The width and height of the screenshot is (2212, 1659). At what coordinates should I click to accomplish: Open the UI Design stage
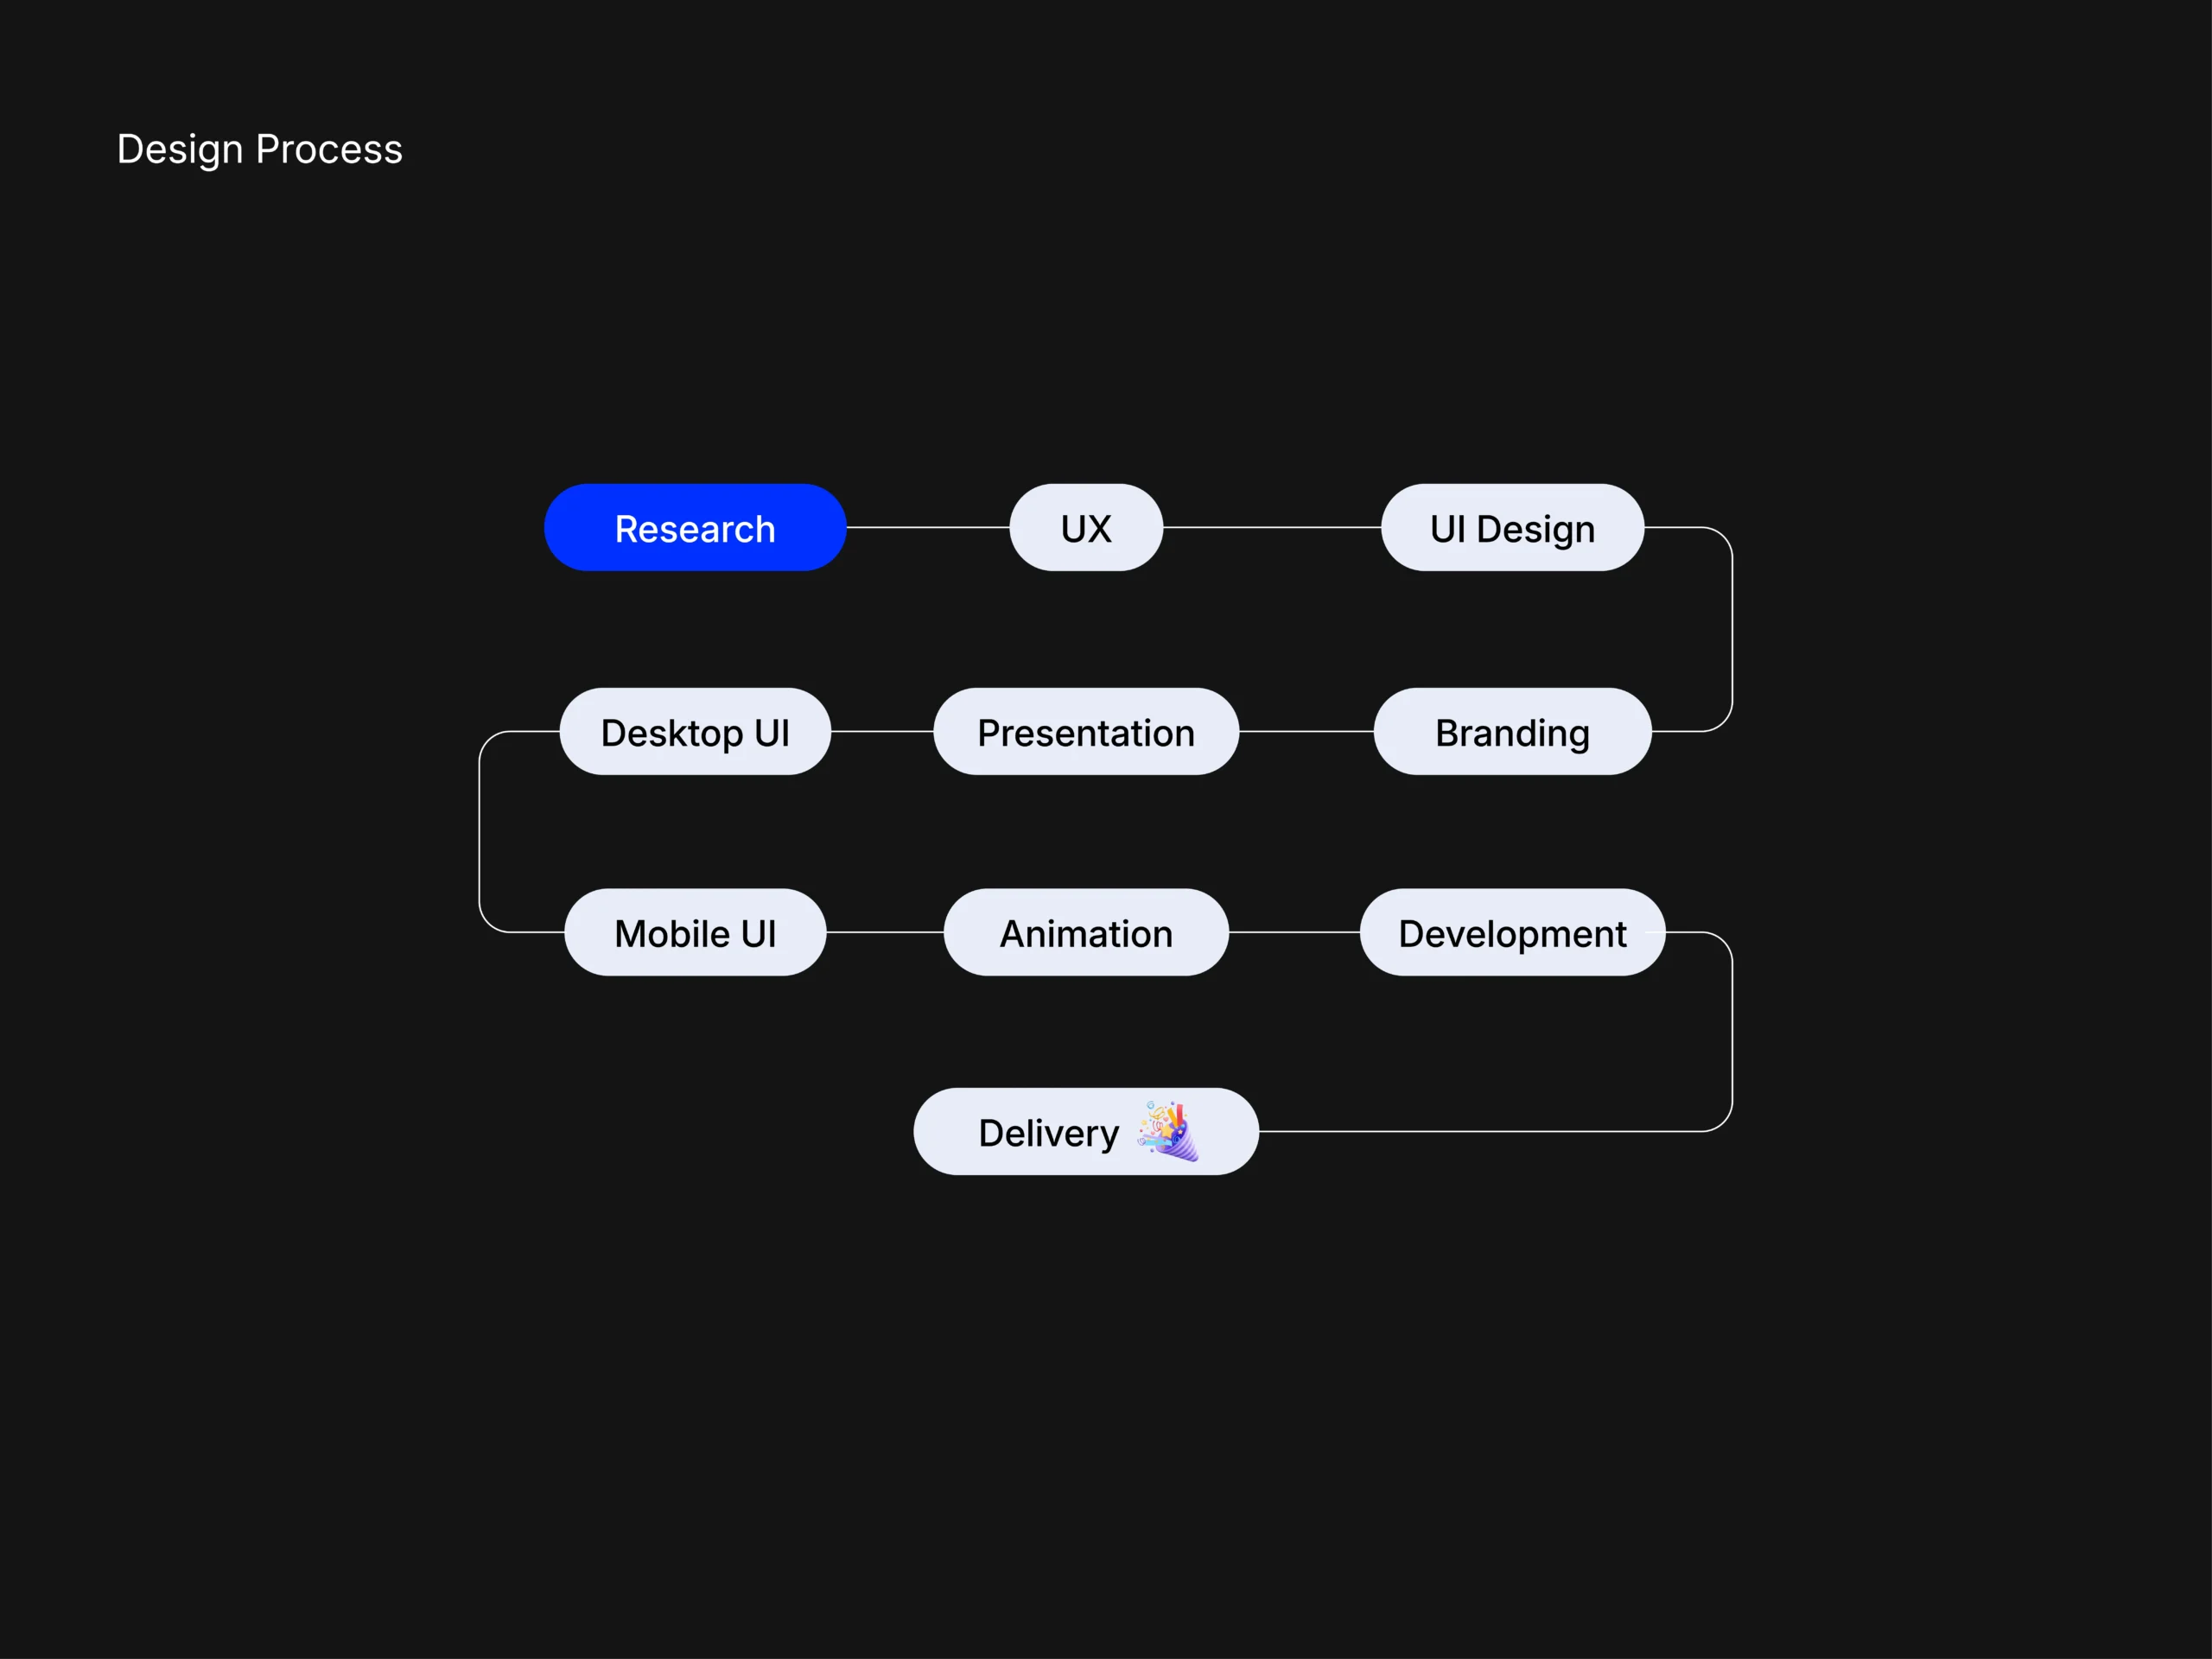coord(1512,528)
